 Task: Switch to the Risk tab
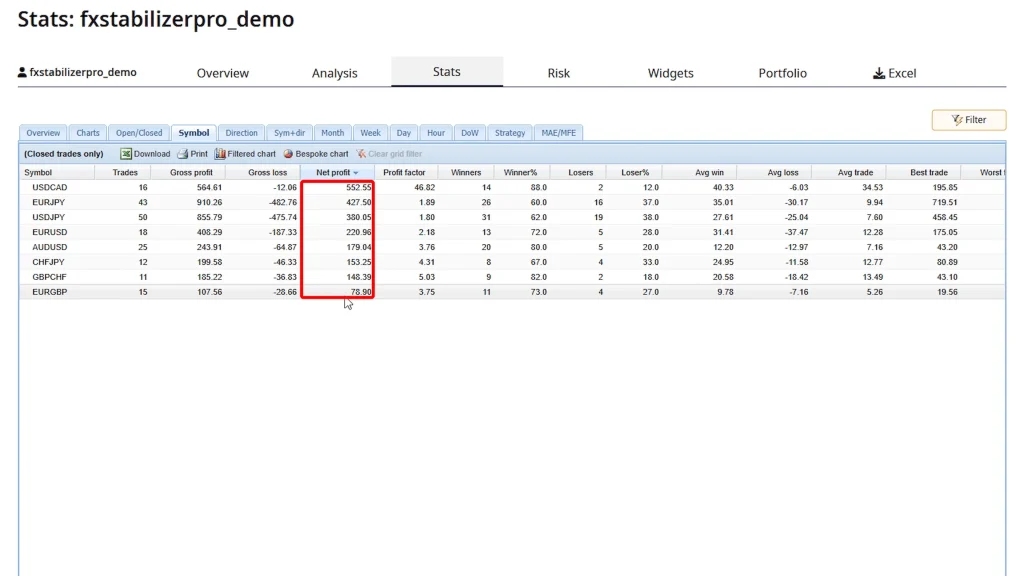(559, 73)
